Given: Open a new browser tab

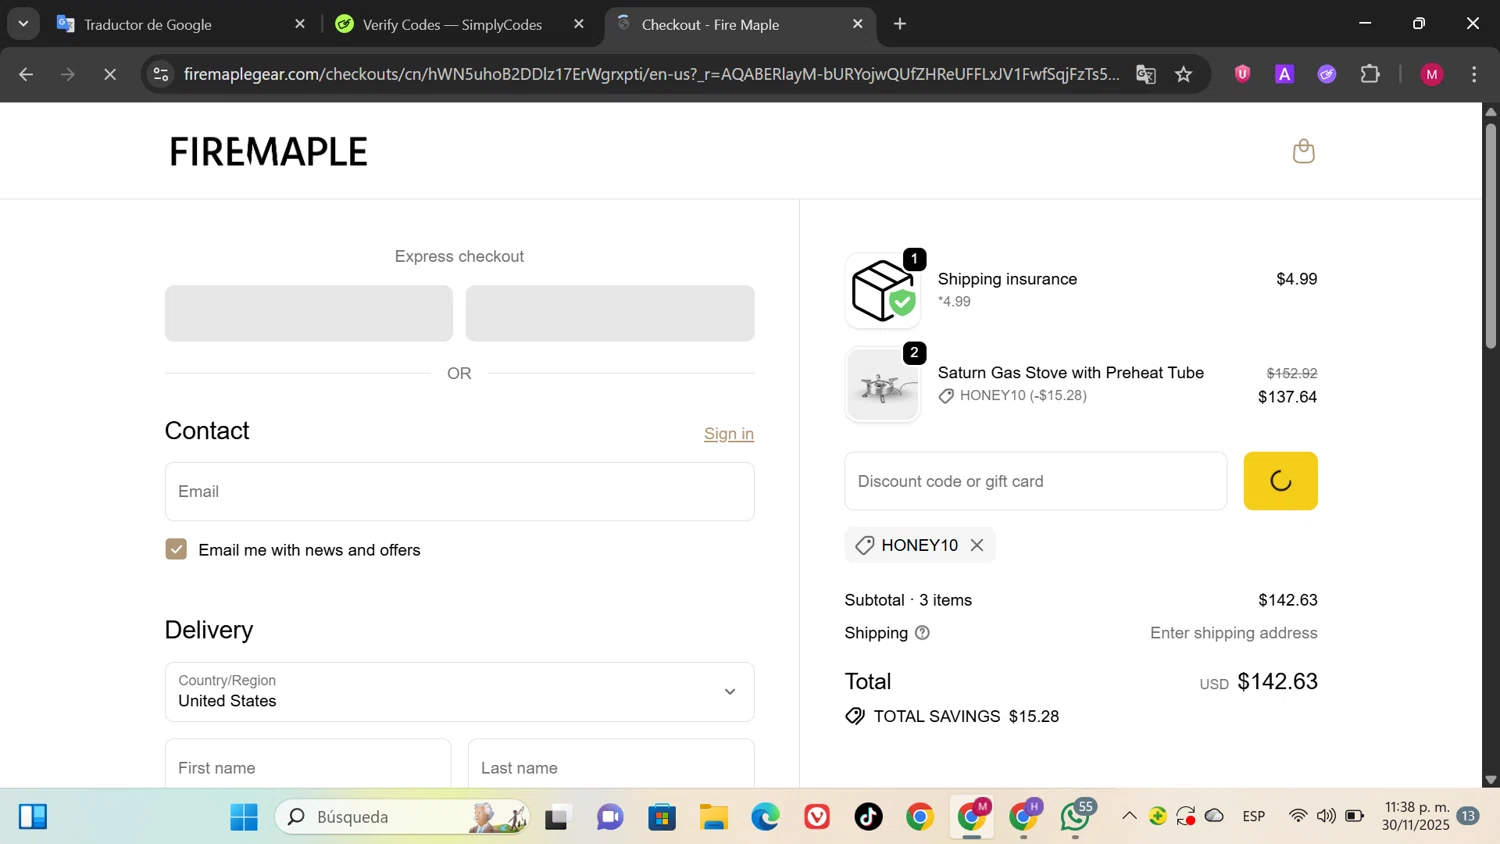Looking at the screenshot, I should 900,24.
